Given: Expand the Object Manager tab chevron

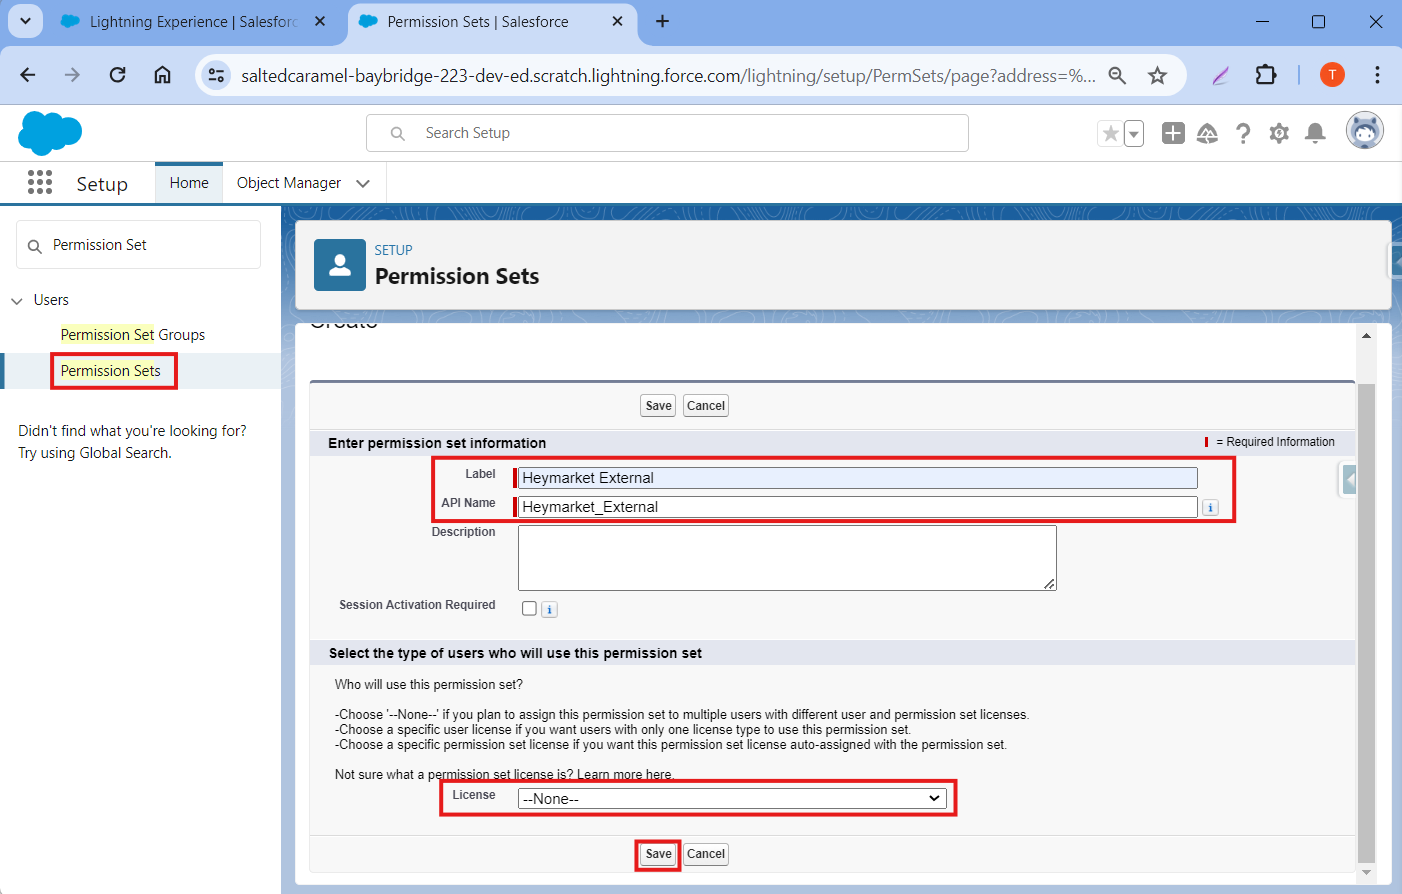Looking at the screenshot, I should (363, 183).
